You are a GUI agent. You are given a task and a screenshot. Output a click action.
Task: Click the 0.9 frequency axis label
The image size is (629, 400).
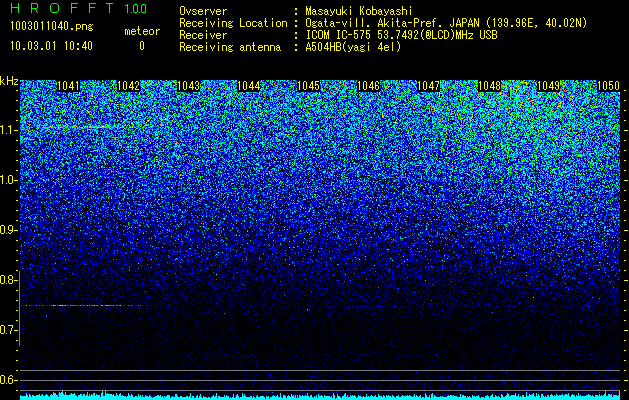pos(8,230)
